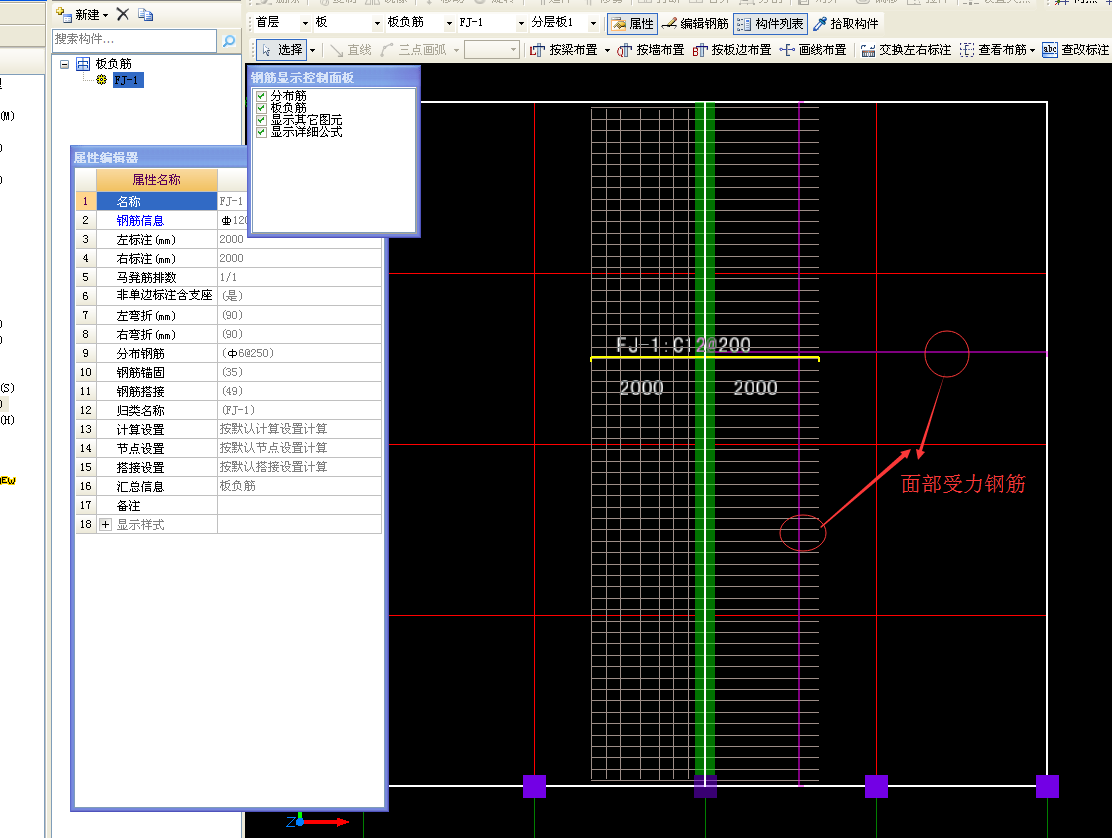Click the 交换左右标注 swap tool

tap(906, 50)
